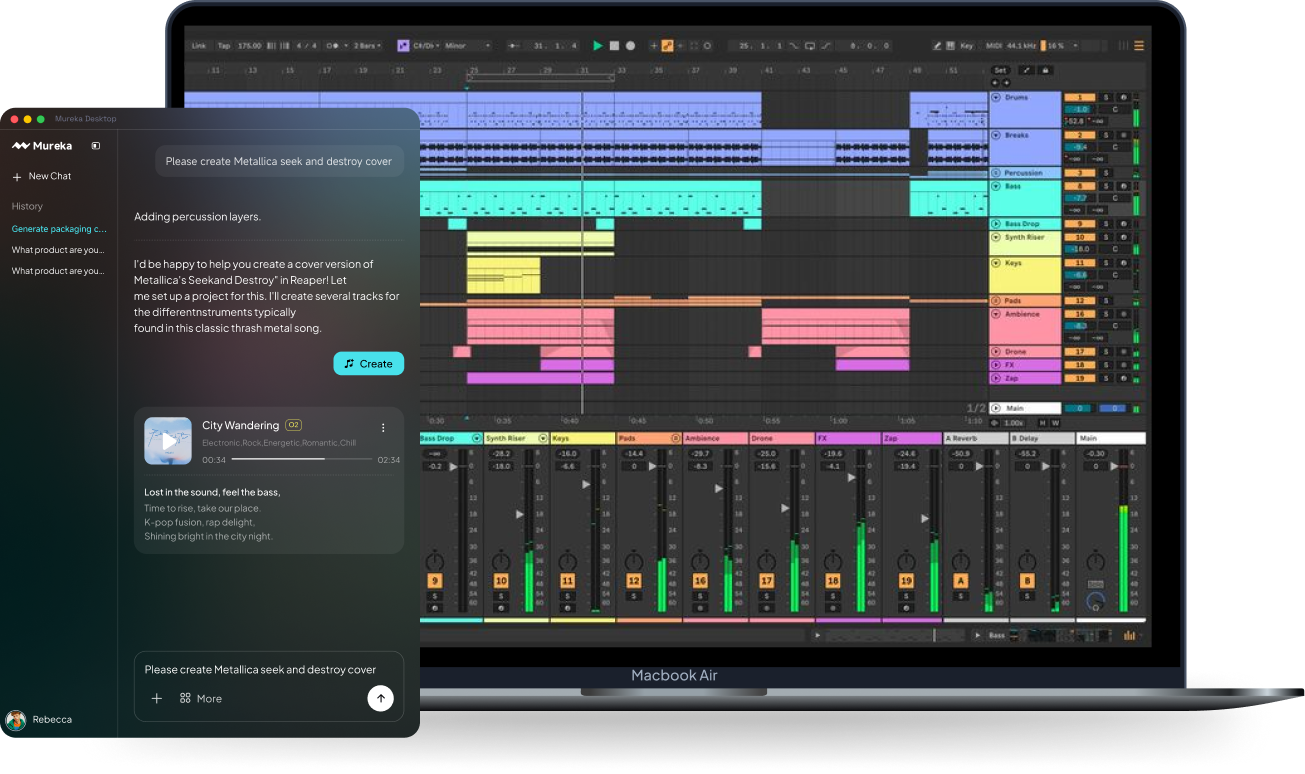Click the Zap track unfold icon

(996, 378)
